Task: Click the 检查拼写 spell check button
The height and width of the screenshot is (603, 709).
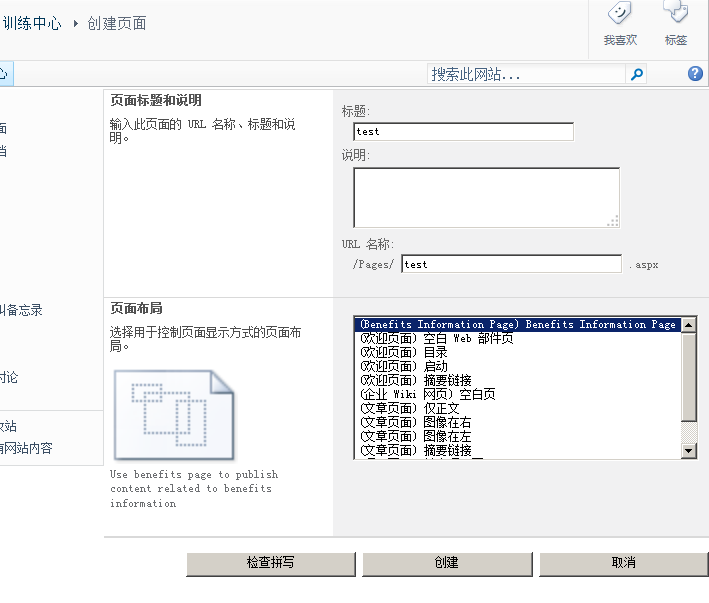Action: tap(271, 563)
